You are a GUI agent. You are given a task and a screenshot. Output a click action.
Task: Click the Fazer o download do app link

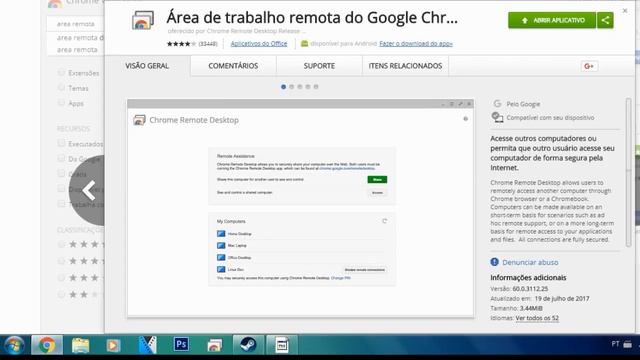pyautogui.click(x=416, y=43)
